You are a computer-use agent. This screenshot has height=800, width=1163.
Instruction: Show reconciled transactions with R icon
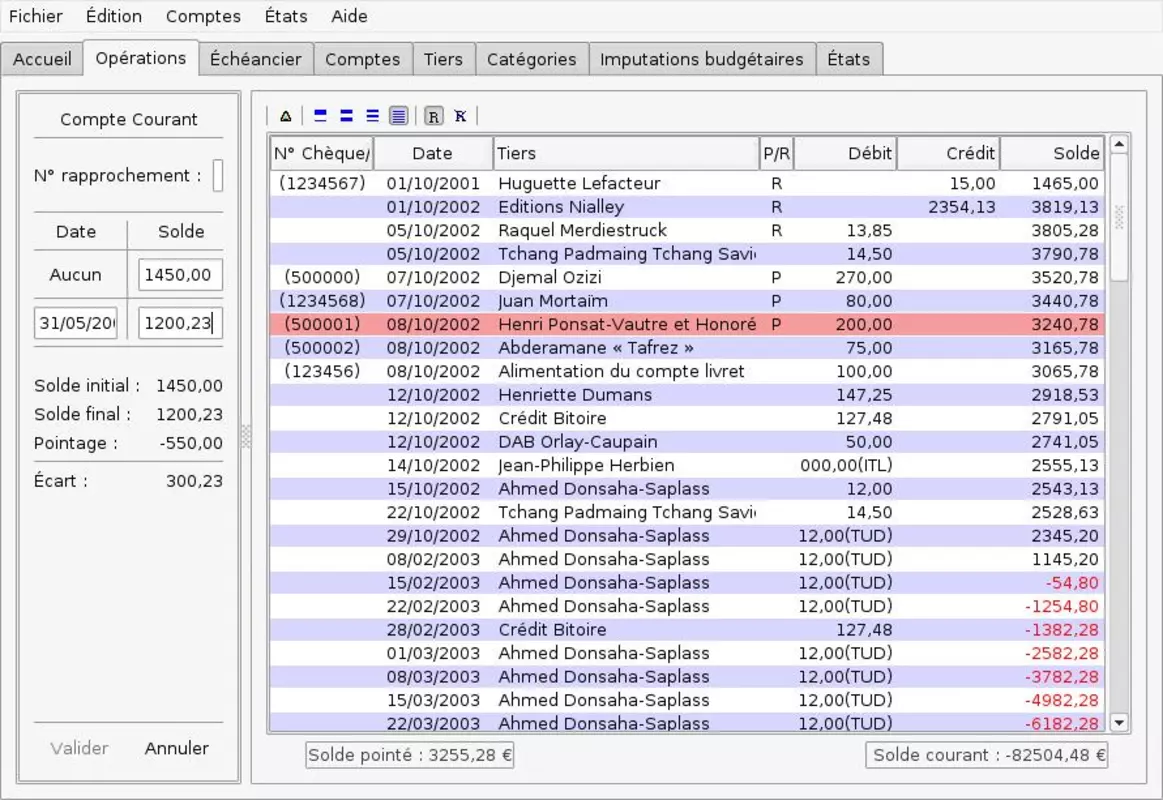tap(433, 116)
